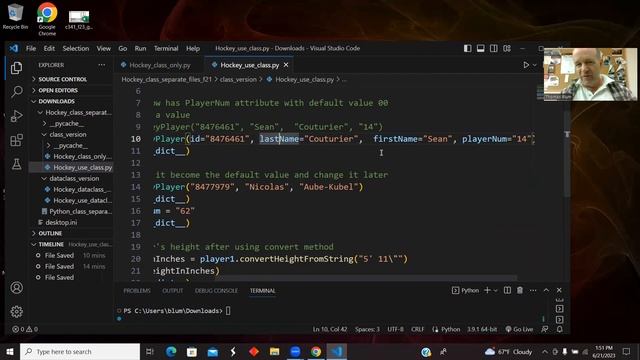640x360 pixels.
Task: Switch to the Problems panel tab
Action: coord(137,291)
